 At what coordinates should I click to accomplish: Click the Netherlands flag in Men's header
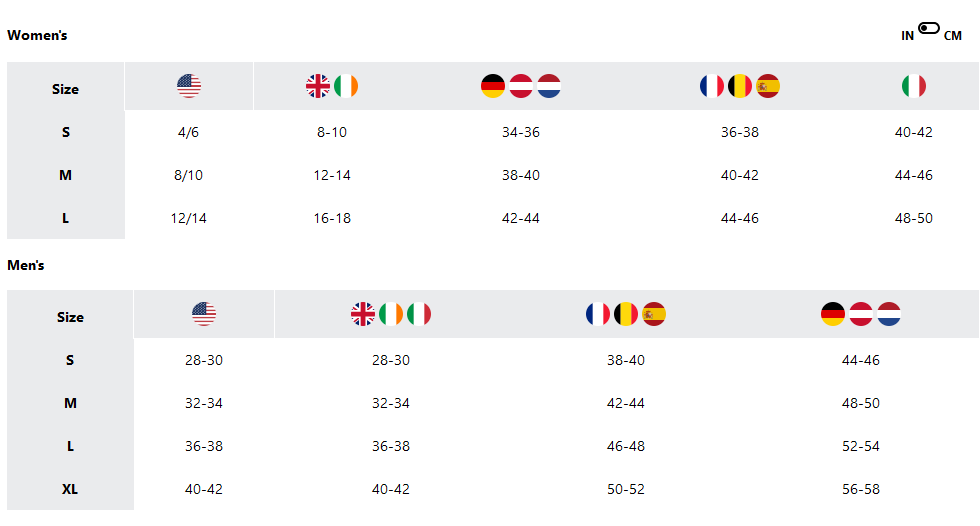point(889,314)
